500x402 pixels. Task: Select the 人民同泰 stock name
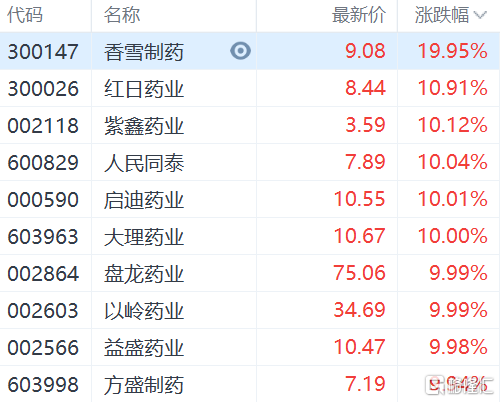[x=144, y=163]
